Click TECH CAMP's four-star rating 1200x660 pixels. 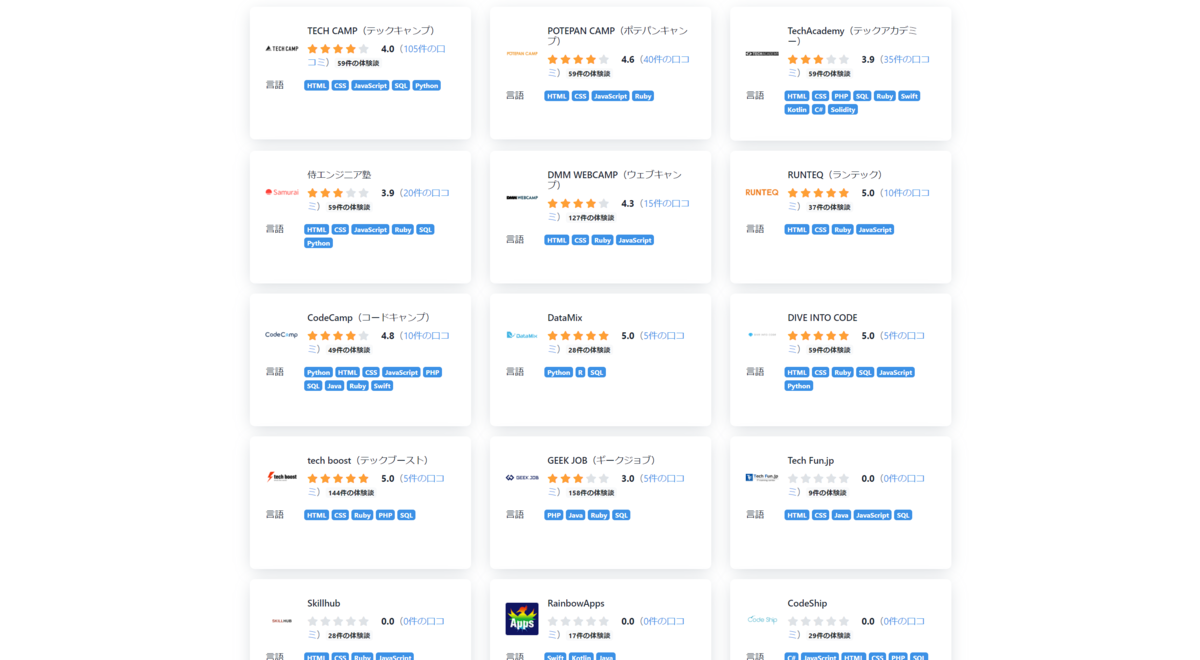(338, 49)
